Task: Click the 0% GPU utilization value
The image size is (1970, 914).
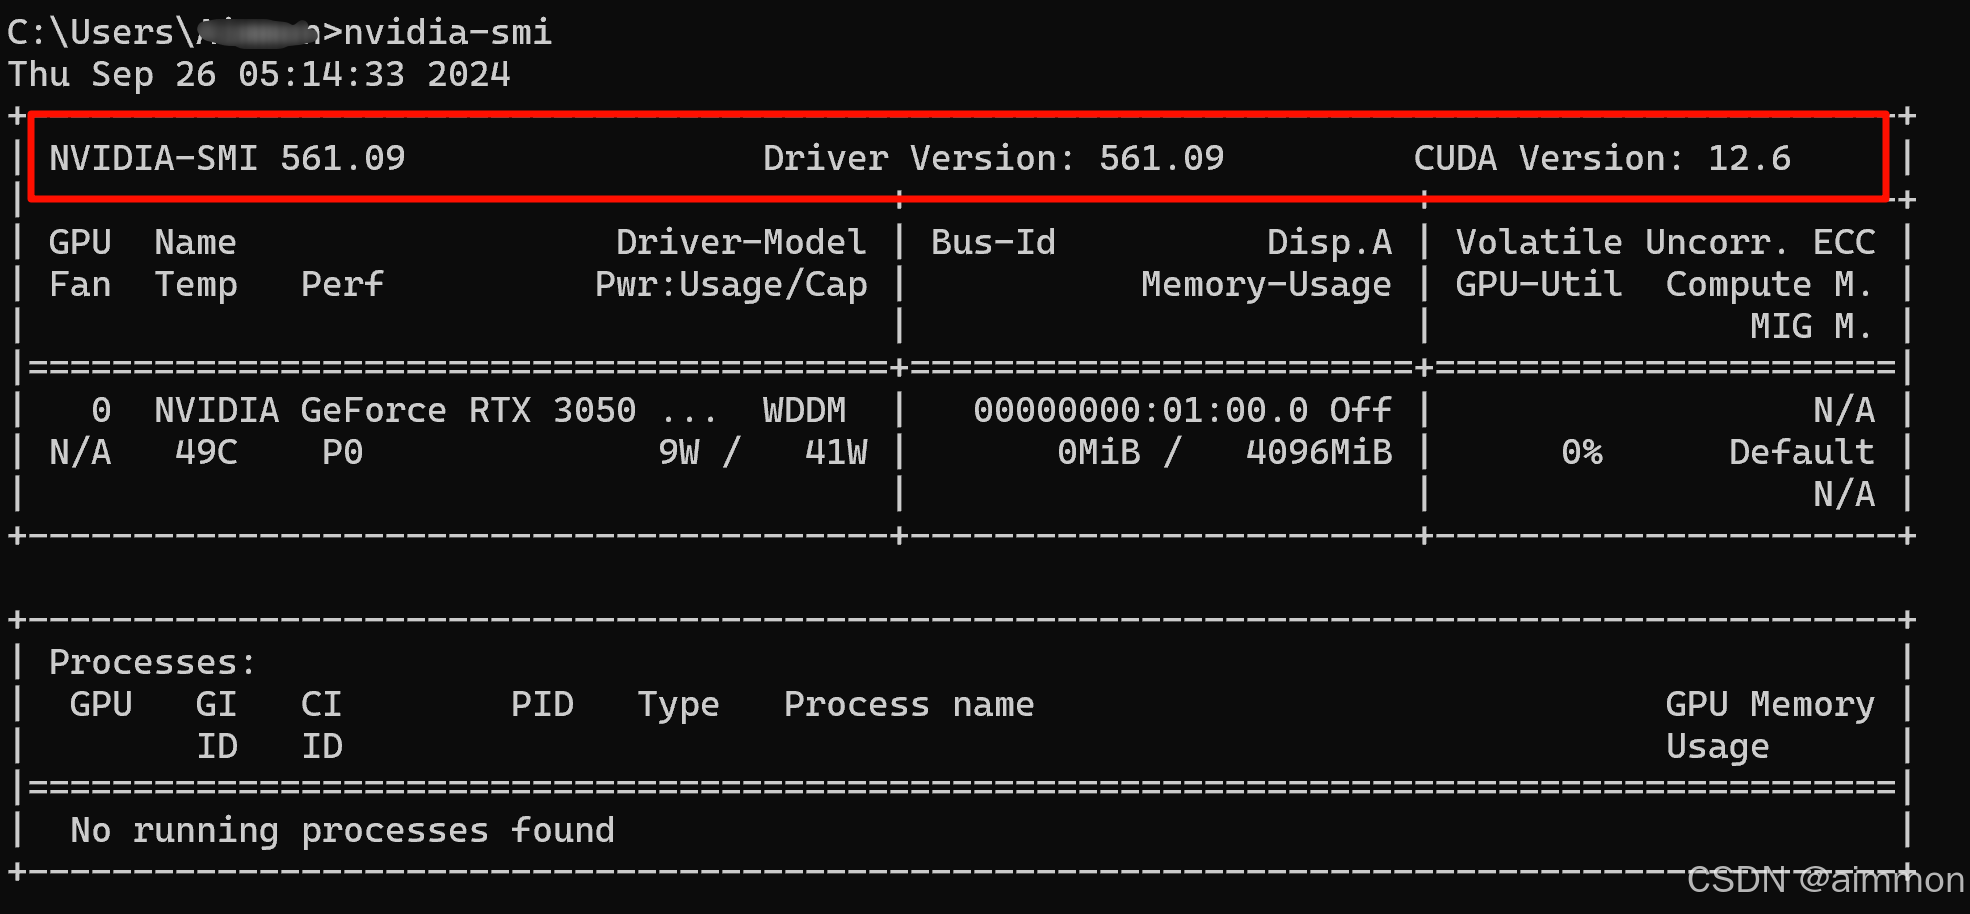Action: pyautogui.click(x=1581, y=452)
